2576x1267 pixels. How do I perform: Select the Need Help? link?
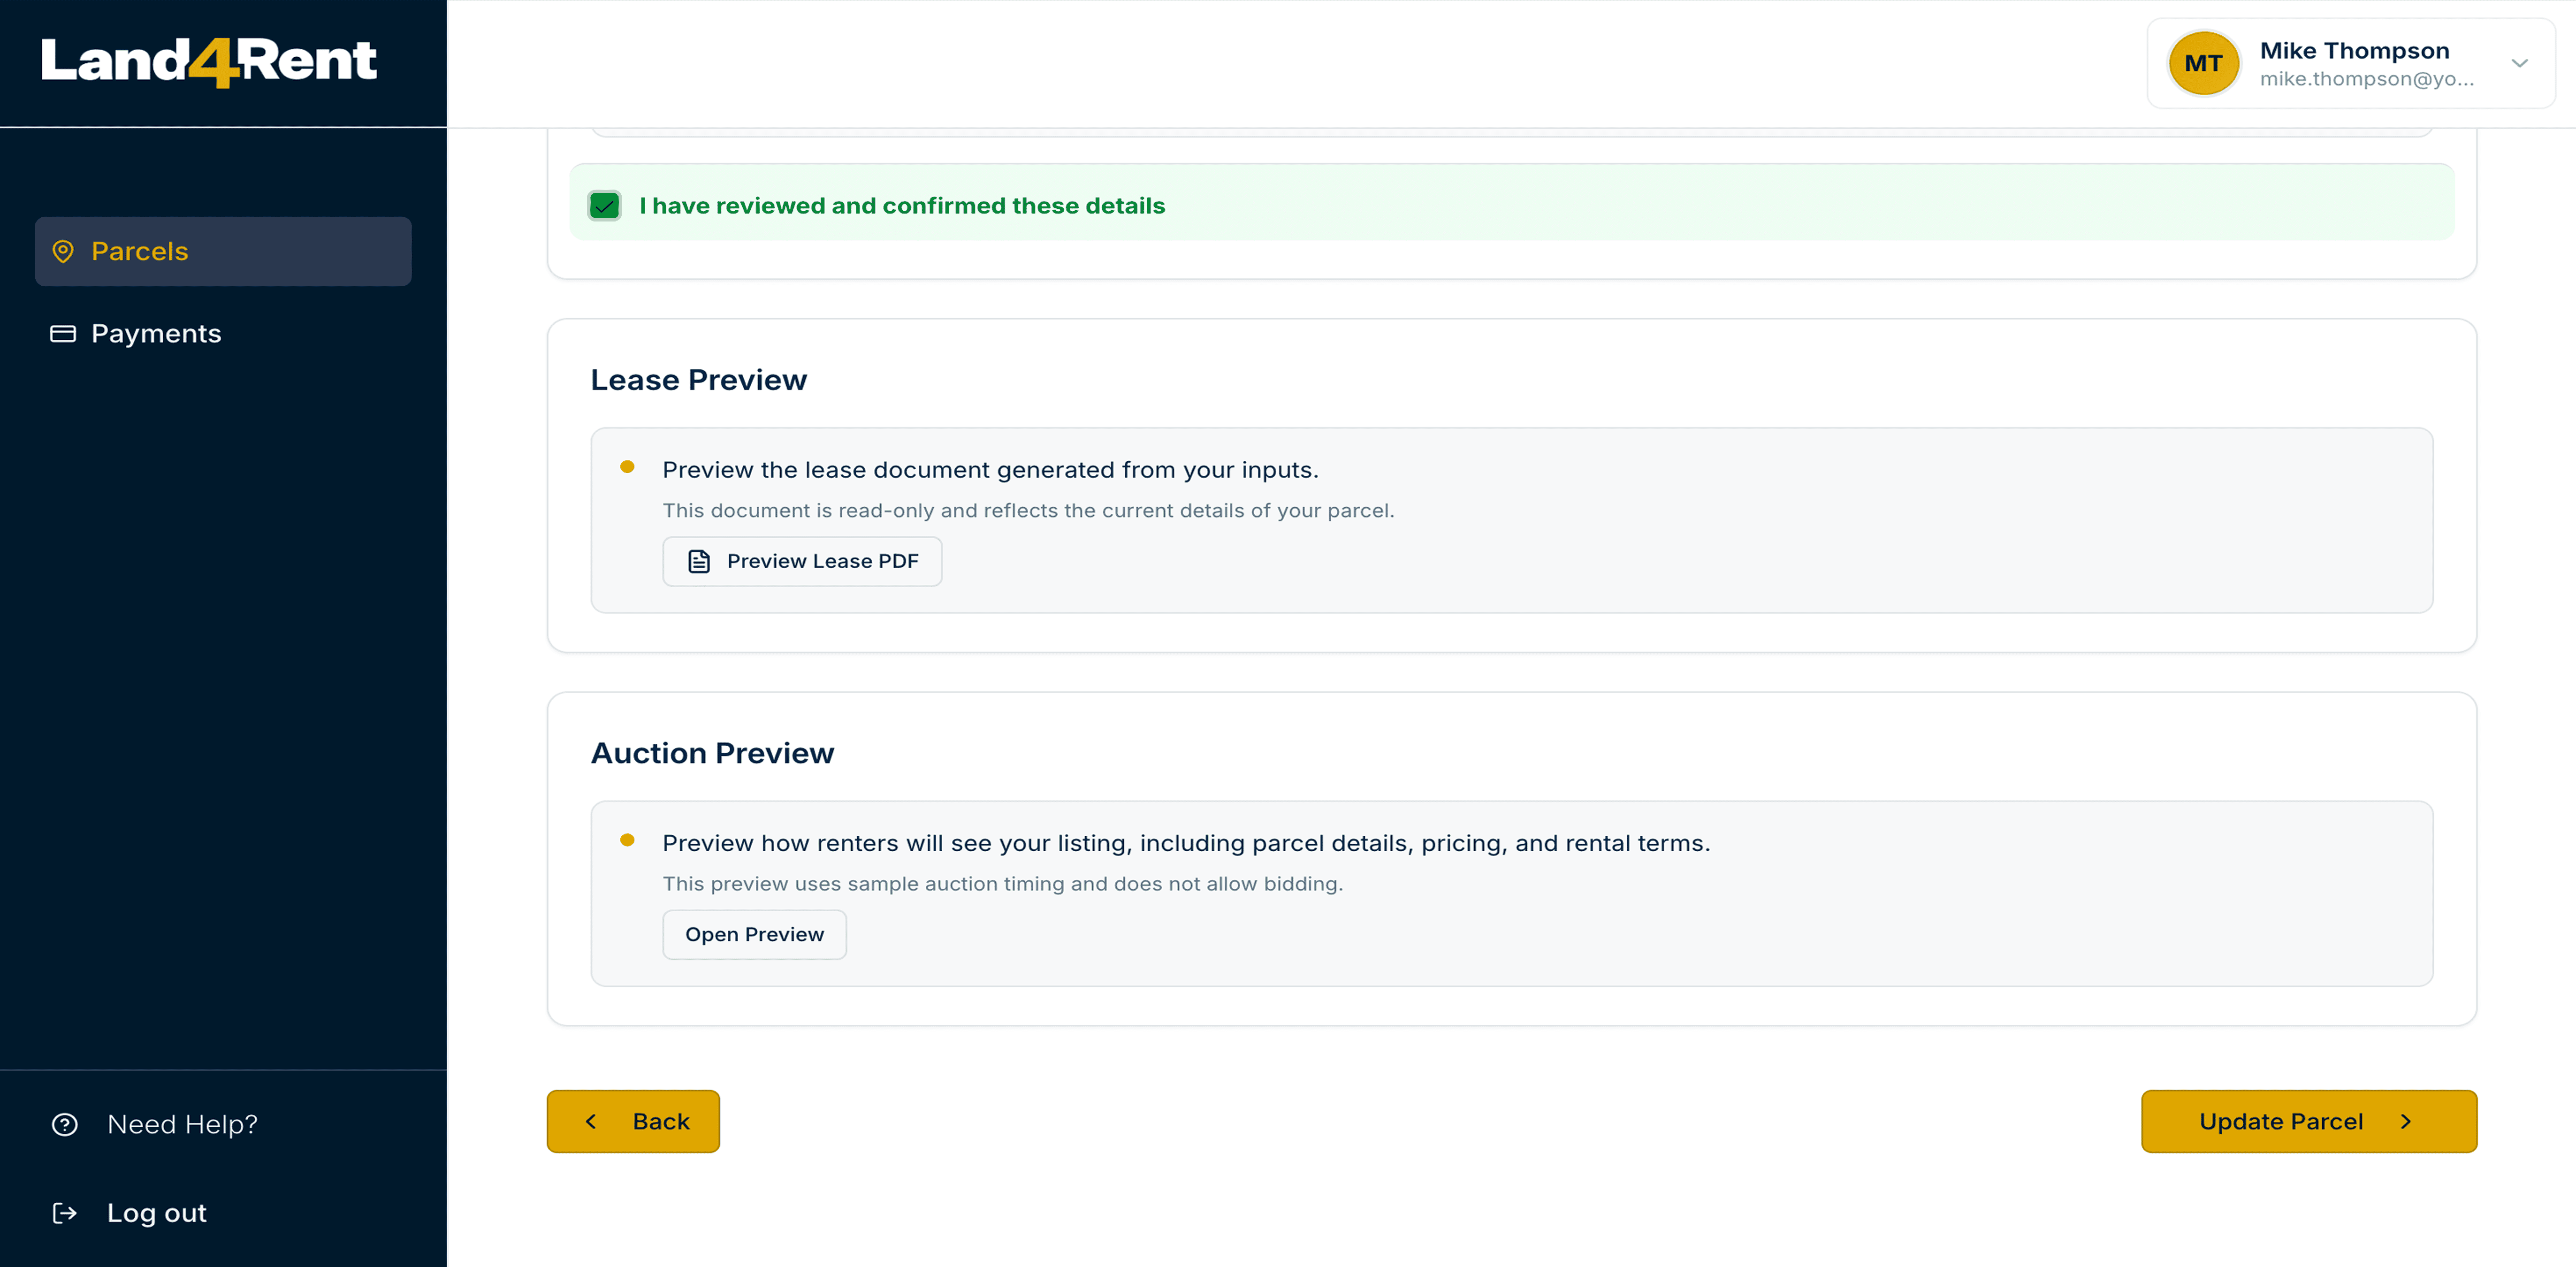182,1125
